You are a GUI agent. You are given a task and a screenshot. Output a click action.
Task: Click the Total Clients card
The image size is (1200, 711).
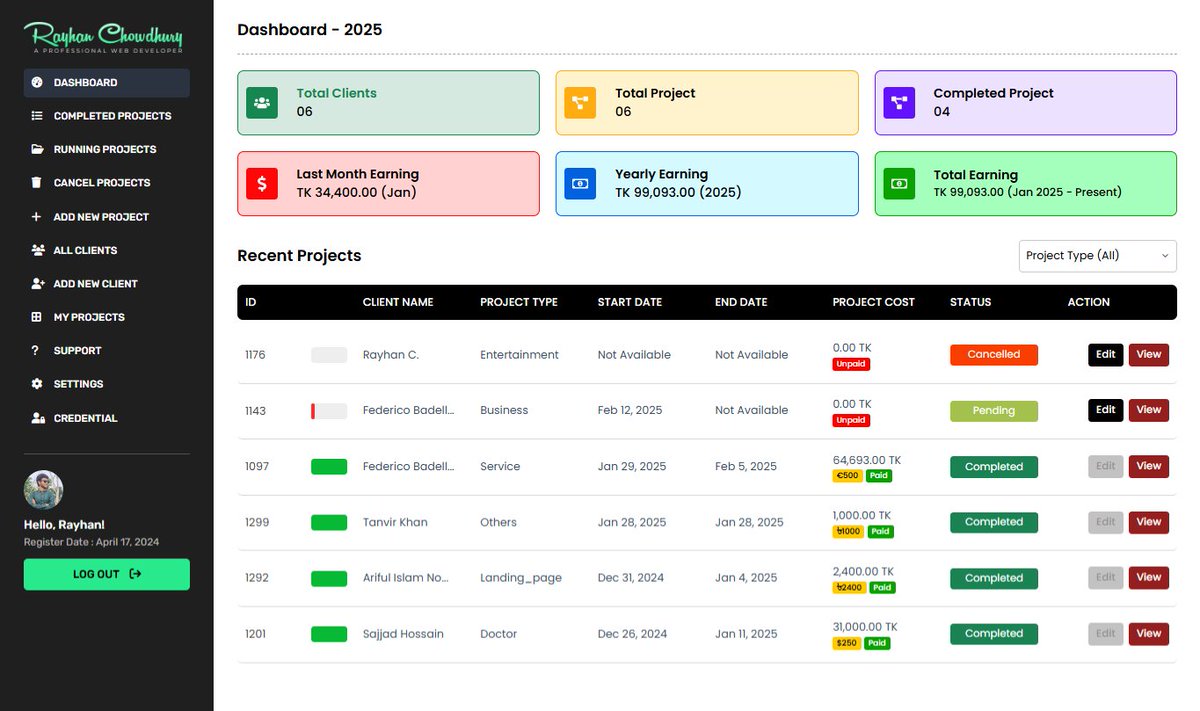click(x=388, y=102)
